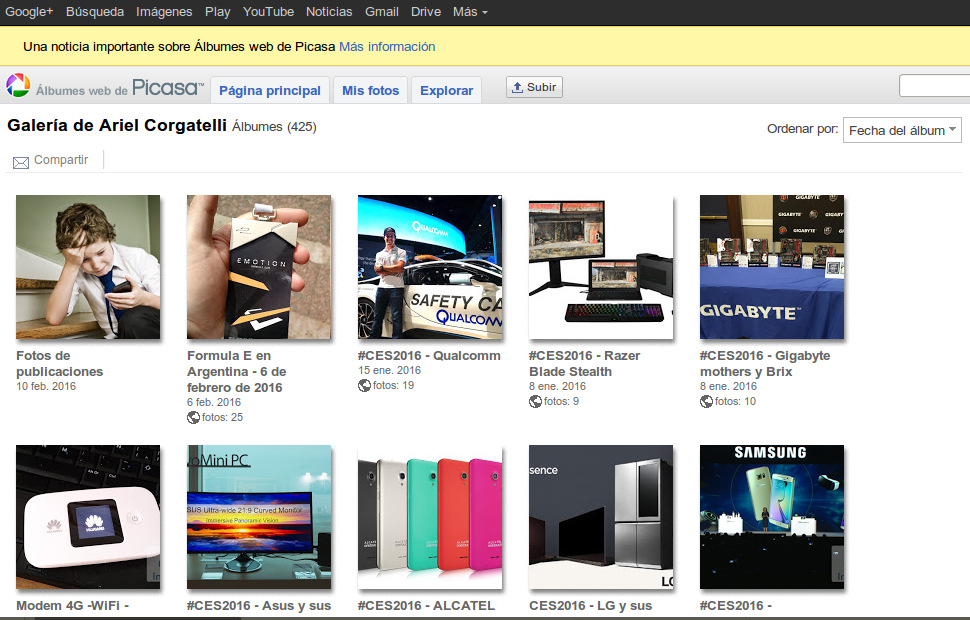This screenshot has height=620, width=970.
Task: Go to Gmail in top bar
Action: coord(381,12)
